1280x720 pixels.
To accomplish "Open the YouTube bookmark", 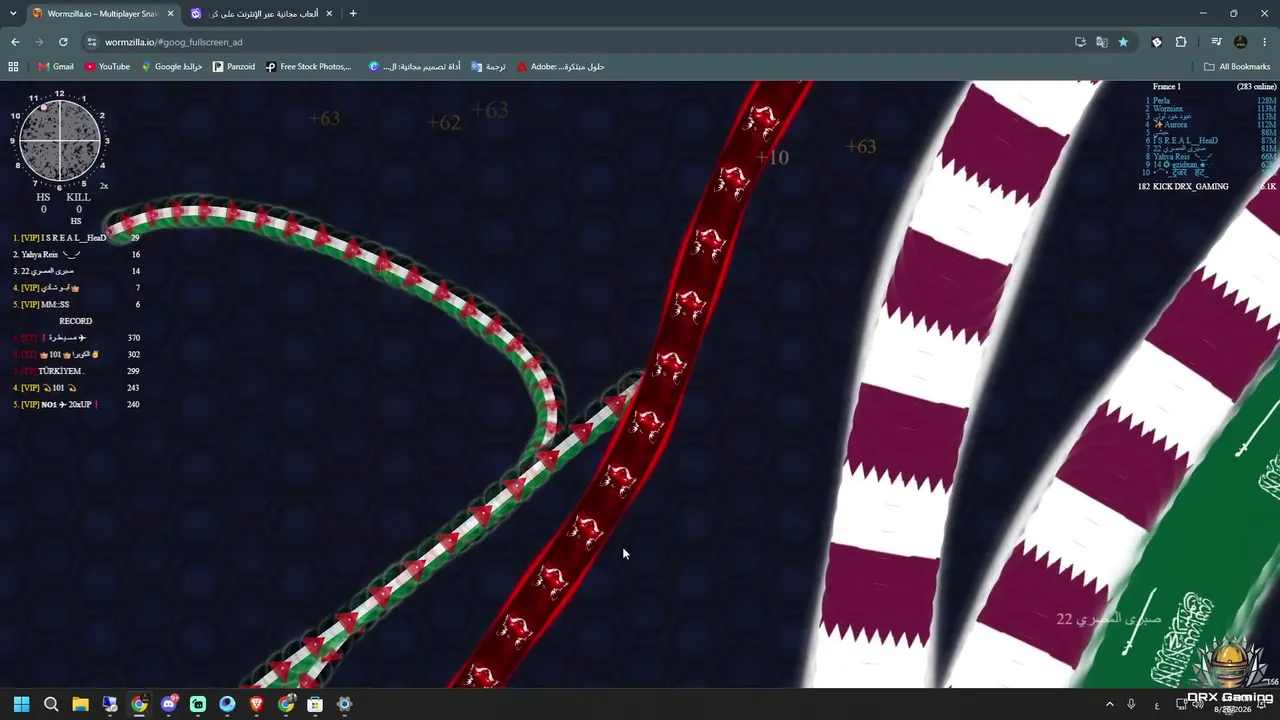I will 108,67.
